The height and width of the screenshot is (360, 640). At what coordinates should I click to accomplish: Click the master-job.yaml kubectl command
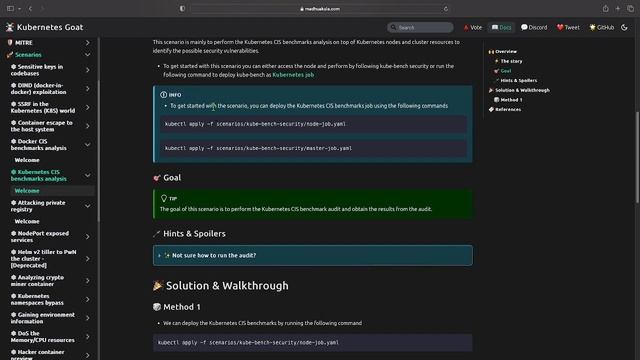tap(258, 148)
